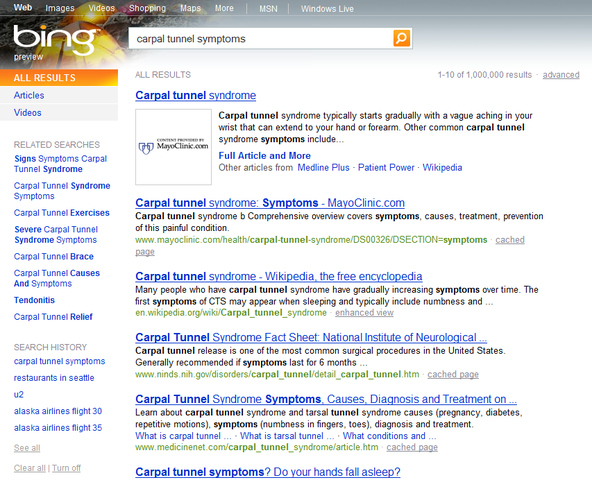This screenshot has height=480, width=592.
Task: Open Medline Plus article
Action: click(x=323, y=167)
